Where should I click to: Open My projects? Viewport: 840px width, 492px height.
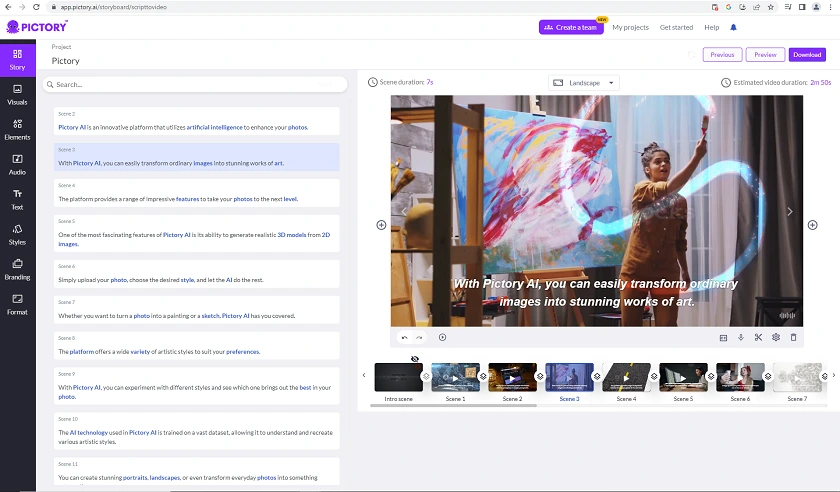tap(630, 27)
